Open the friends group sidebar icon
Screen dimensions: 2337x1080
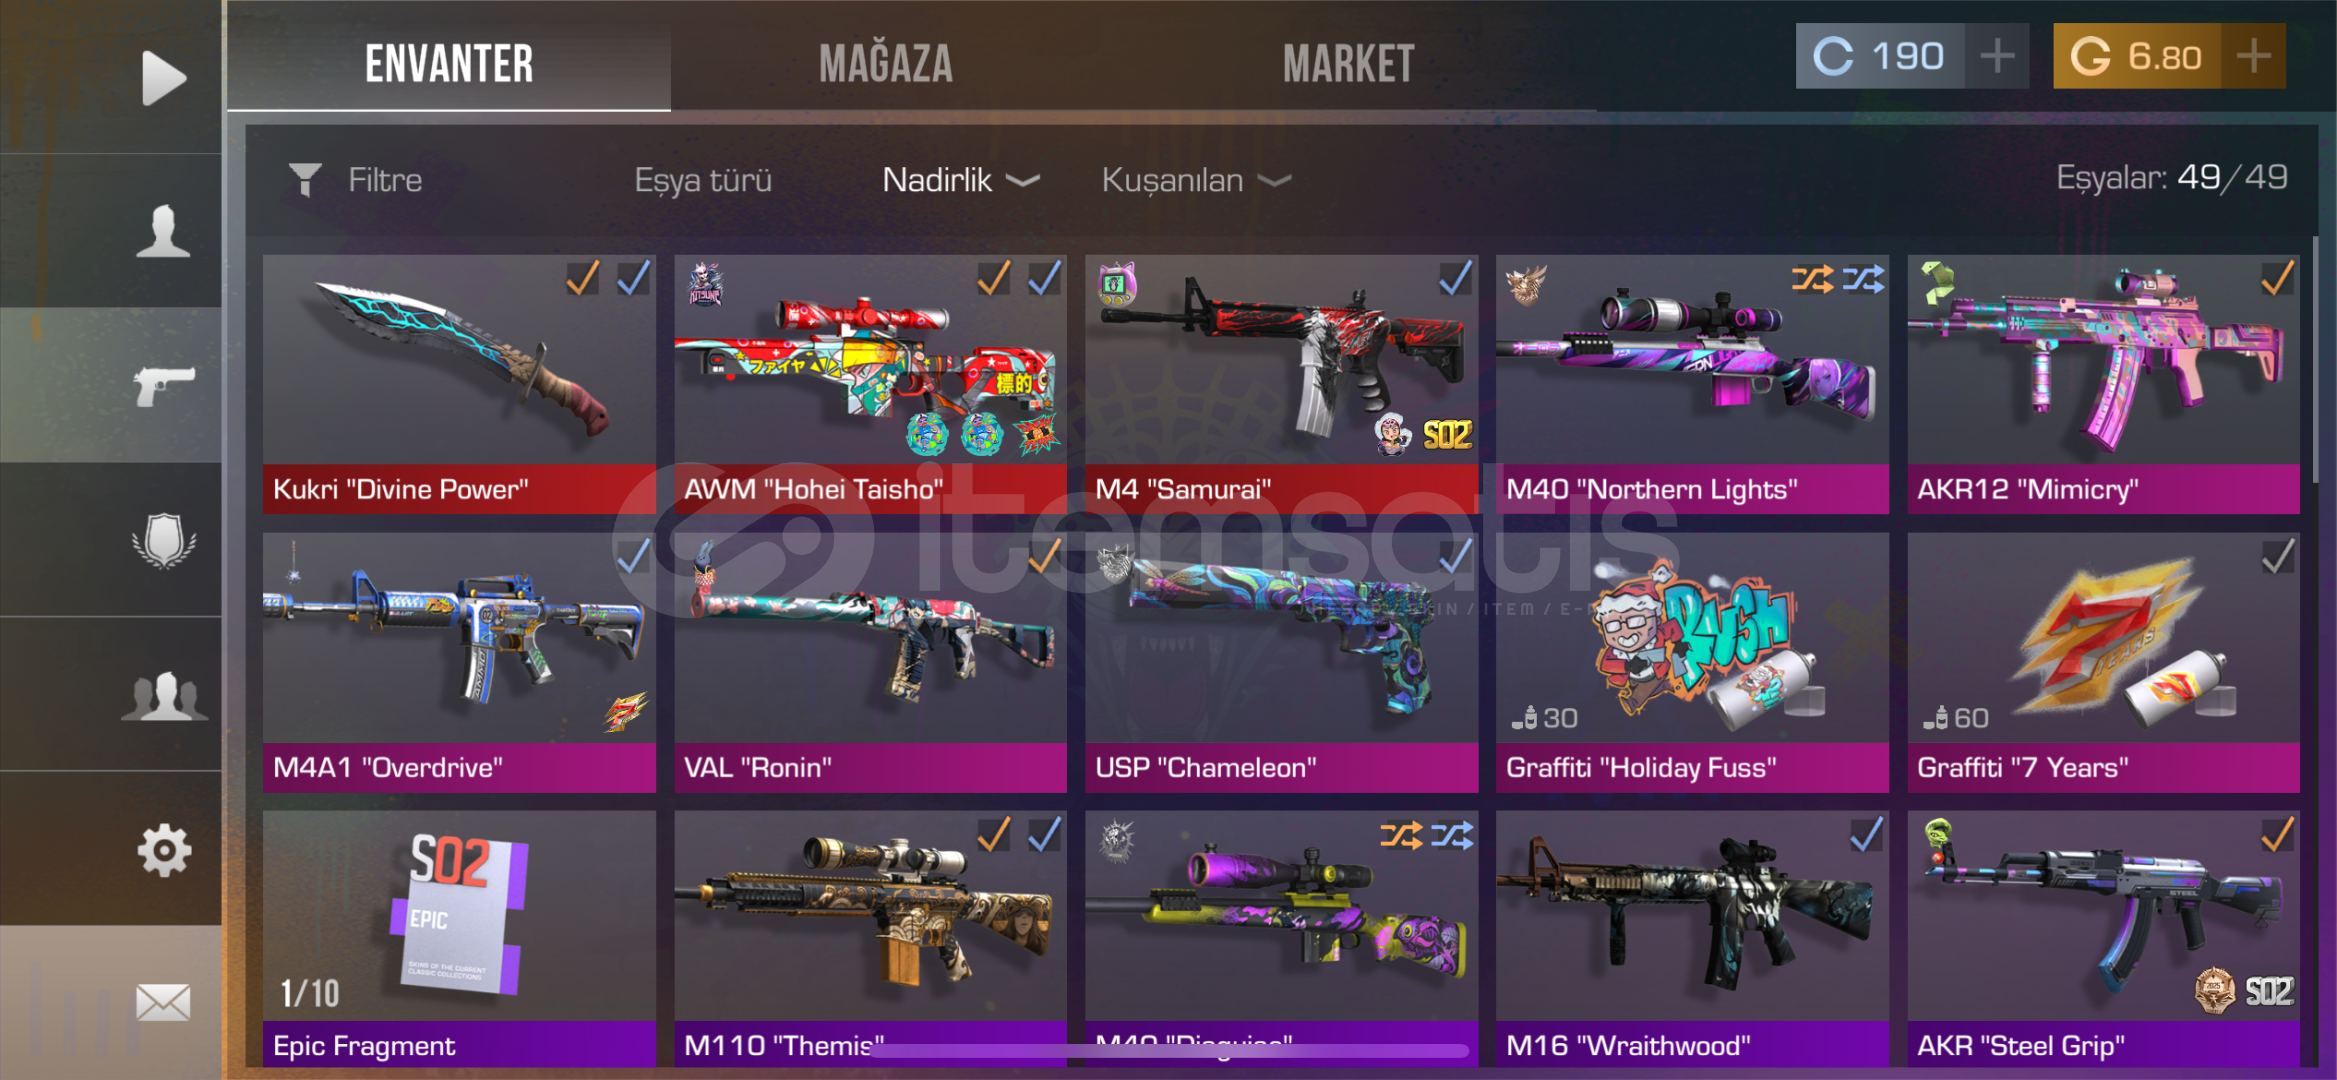point(164,695)
